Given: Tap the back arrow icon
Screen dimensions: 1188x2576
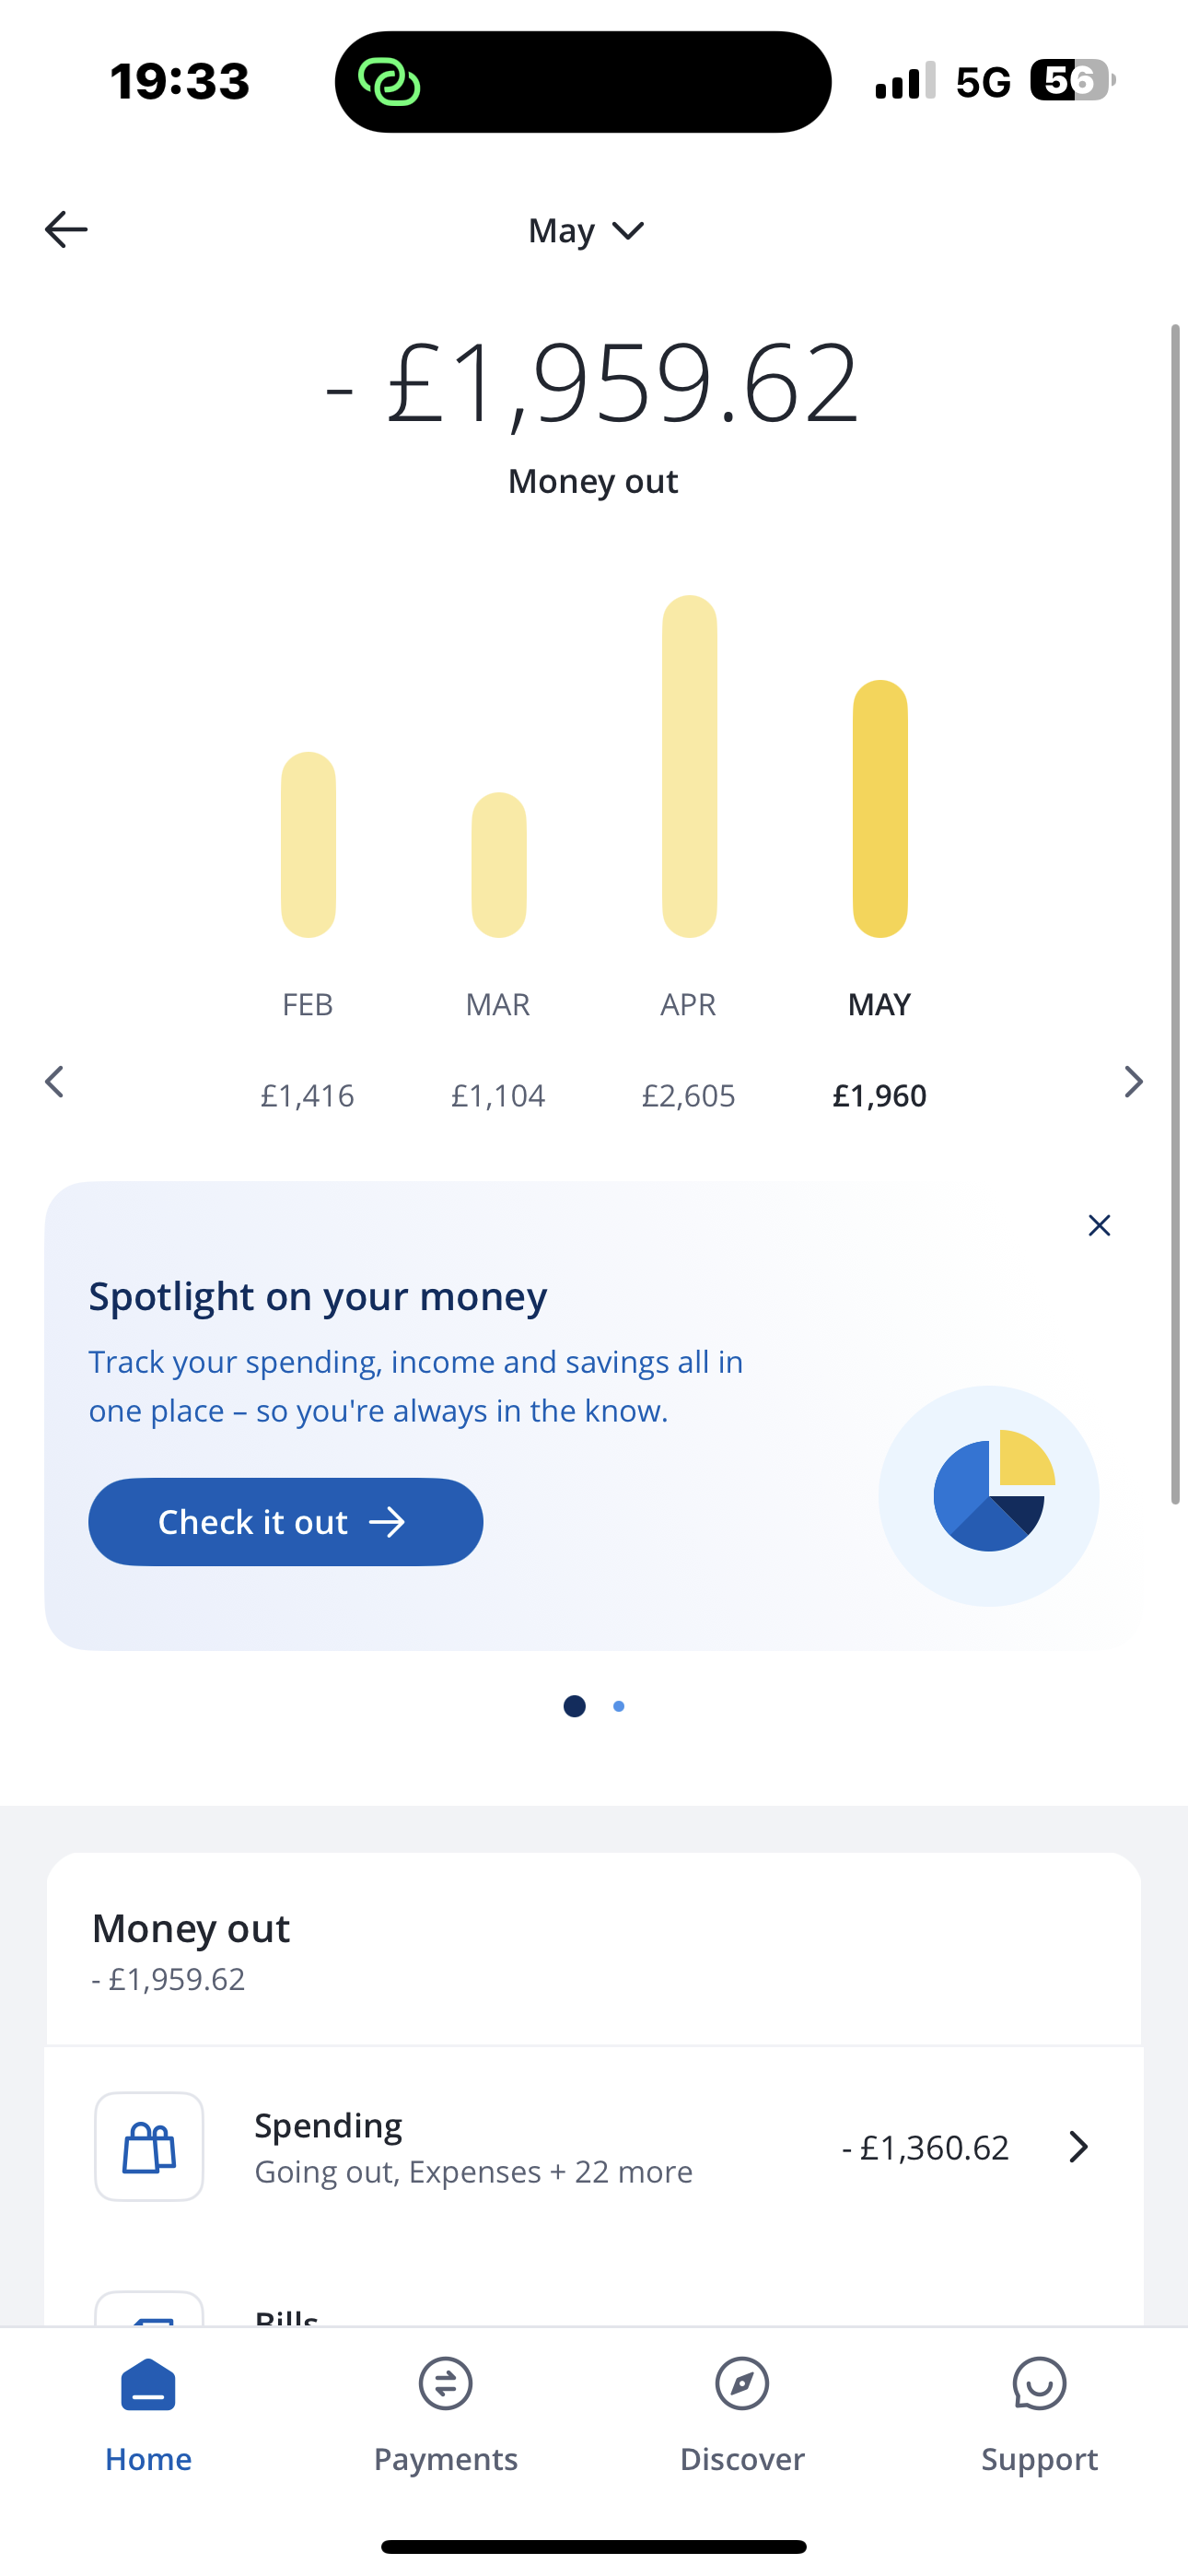Looking at the screenshot, I should tap(66, 230).
